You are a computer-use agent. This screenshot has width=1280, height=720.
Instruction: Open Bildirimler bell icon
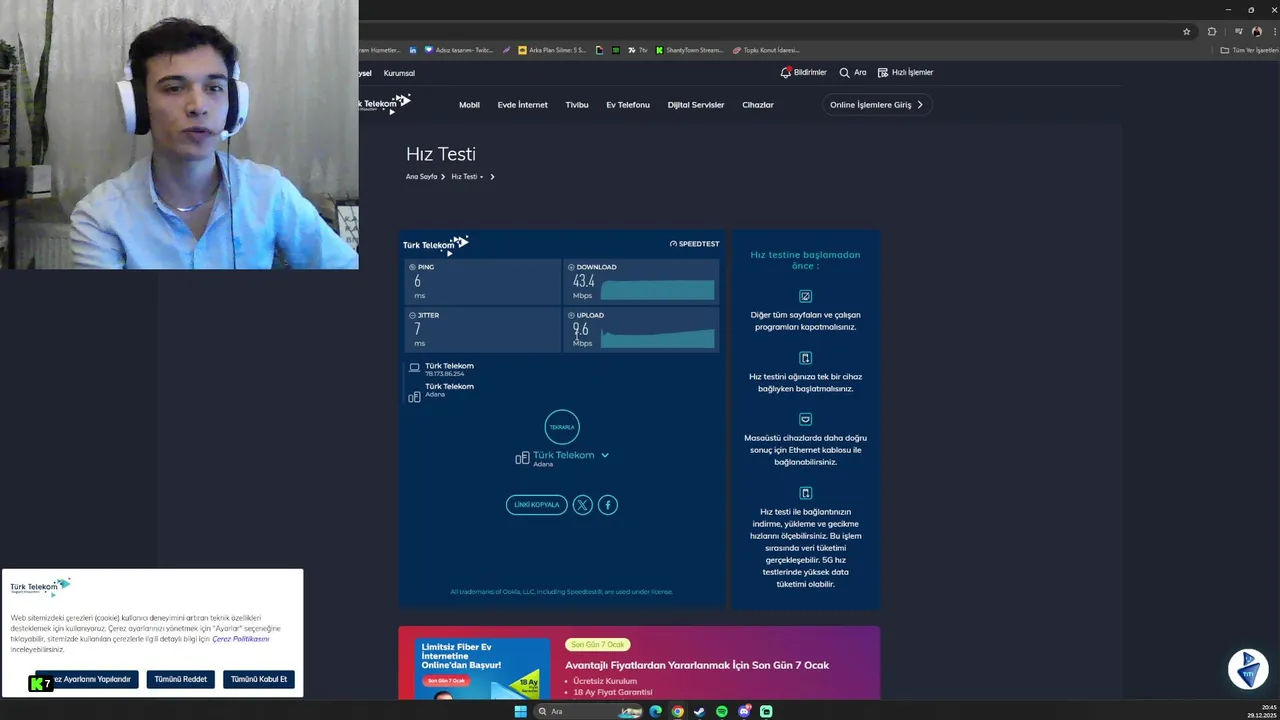click(785, 72)
